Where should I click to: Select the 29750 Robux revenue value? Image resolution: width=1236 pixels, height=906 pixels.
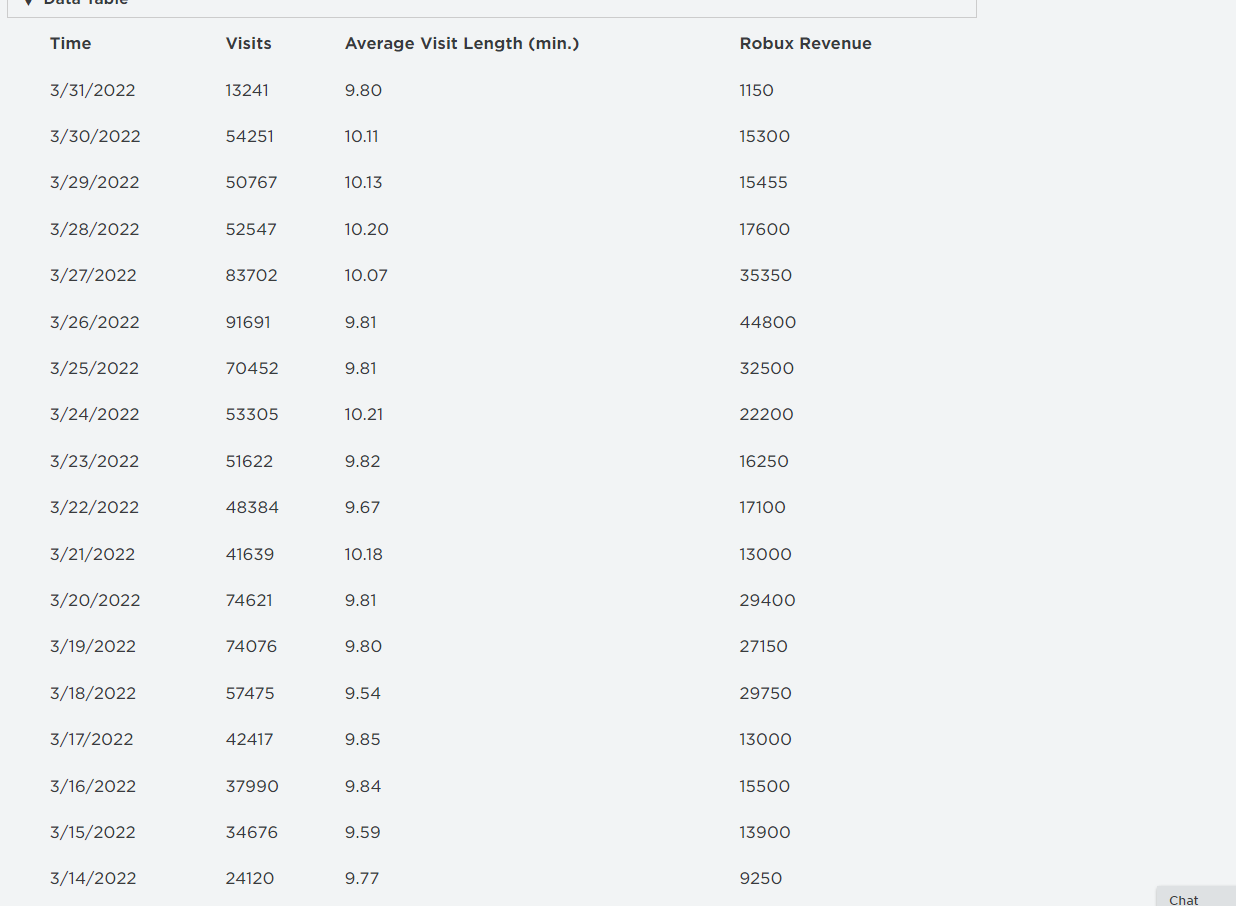pos(765,693)
